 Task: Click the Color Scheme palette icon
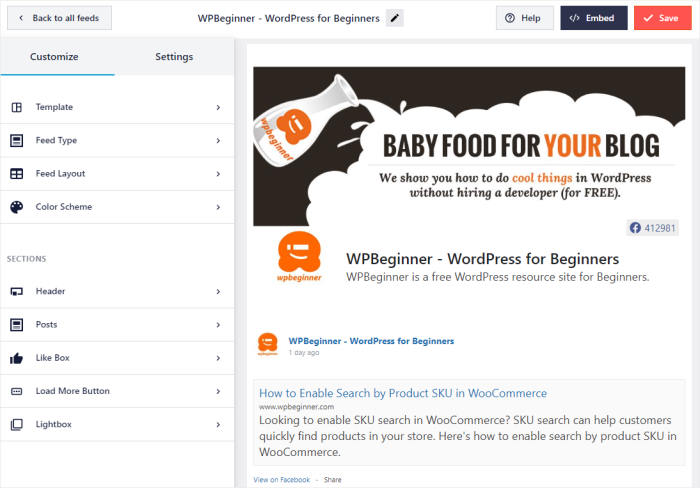[x=16, y=207]
